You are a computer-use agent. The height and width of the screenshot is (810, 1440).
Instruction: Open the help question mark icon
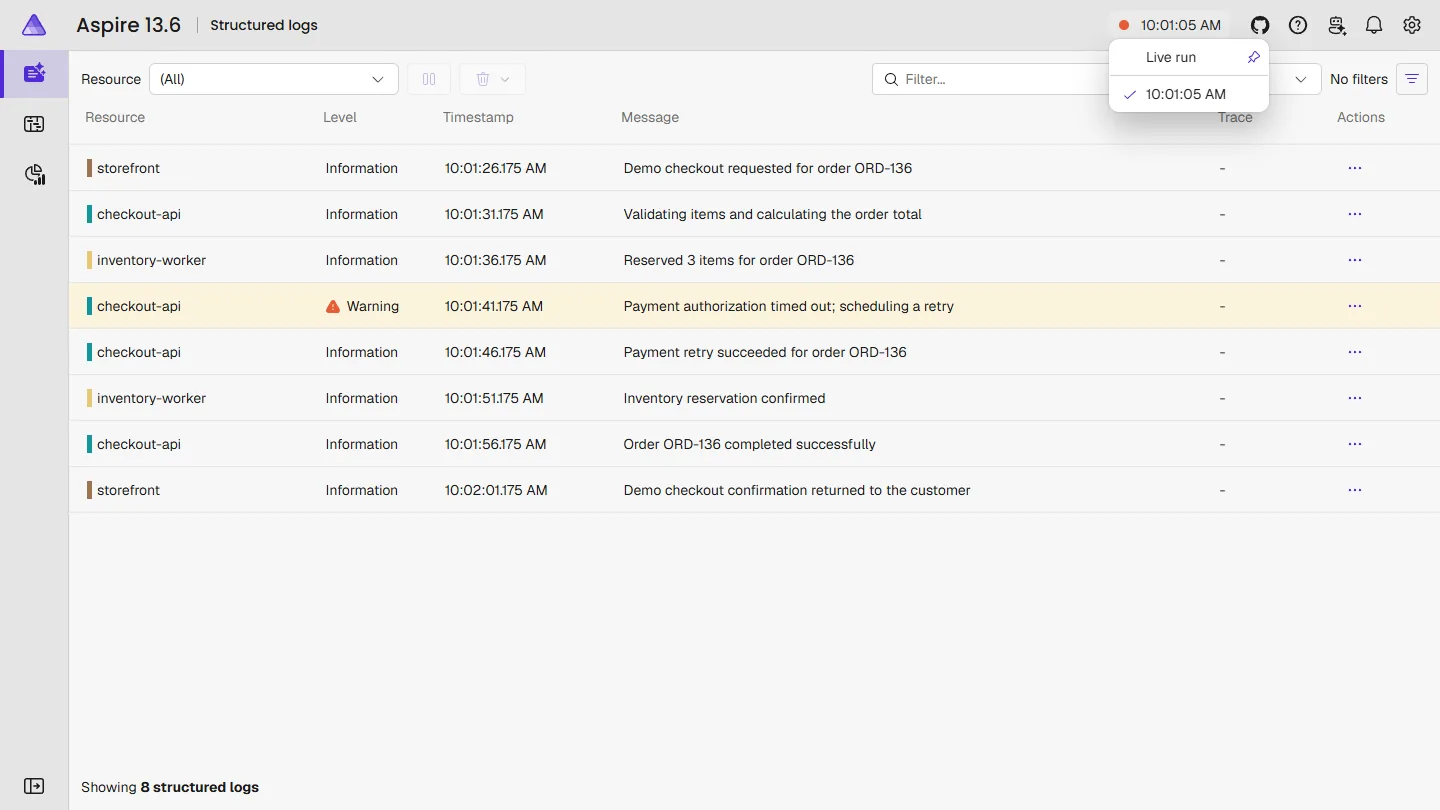point(1298,25)
